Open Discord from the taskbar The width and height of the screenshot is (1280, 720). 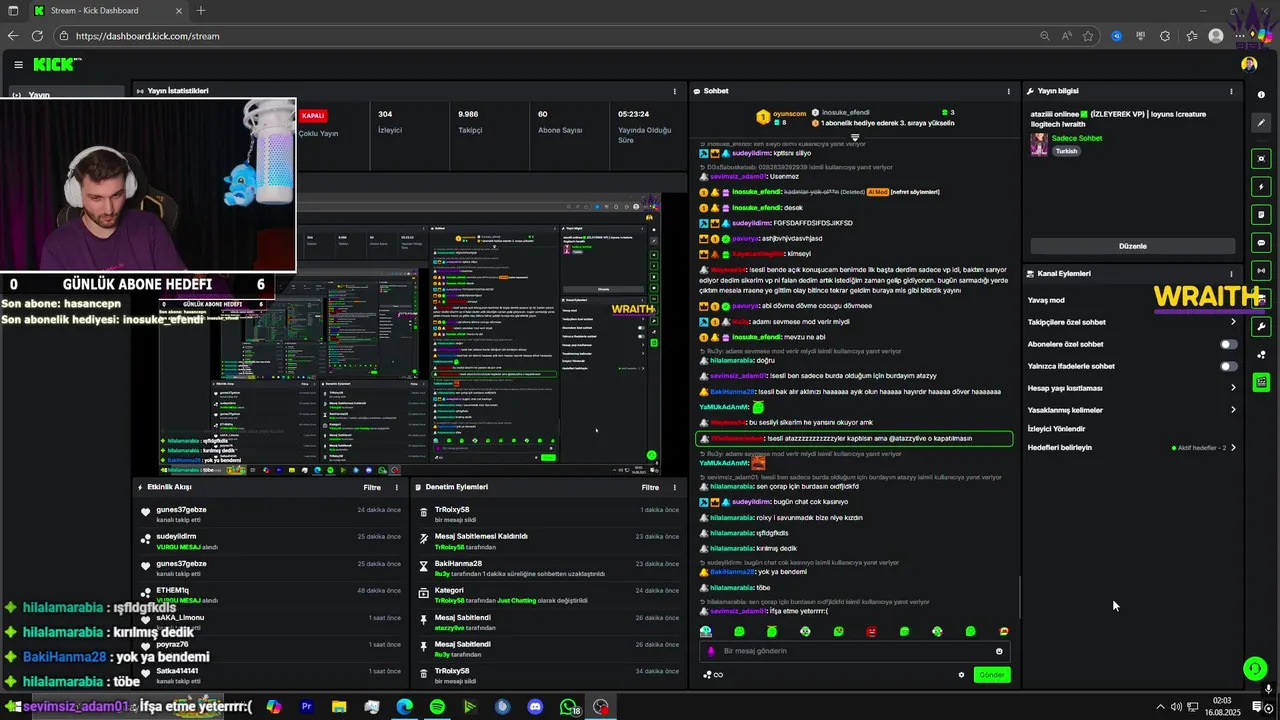point(535,707)
